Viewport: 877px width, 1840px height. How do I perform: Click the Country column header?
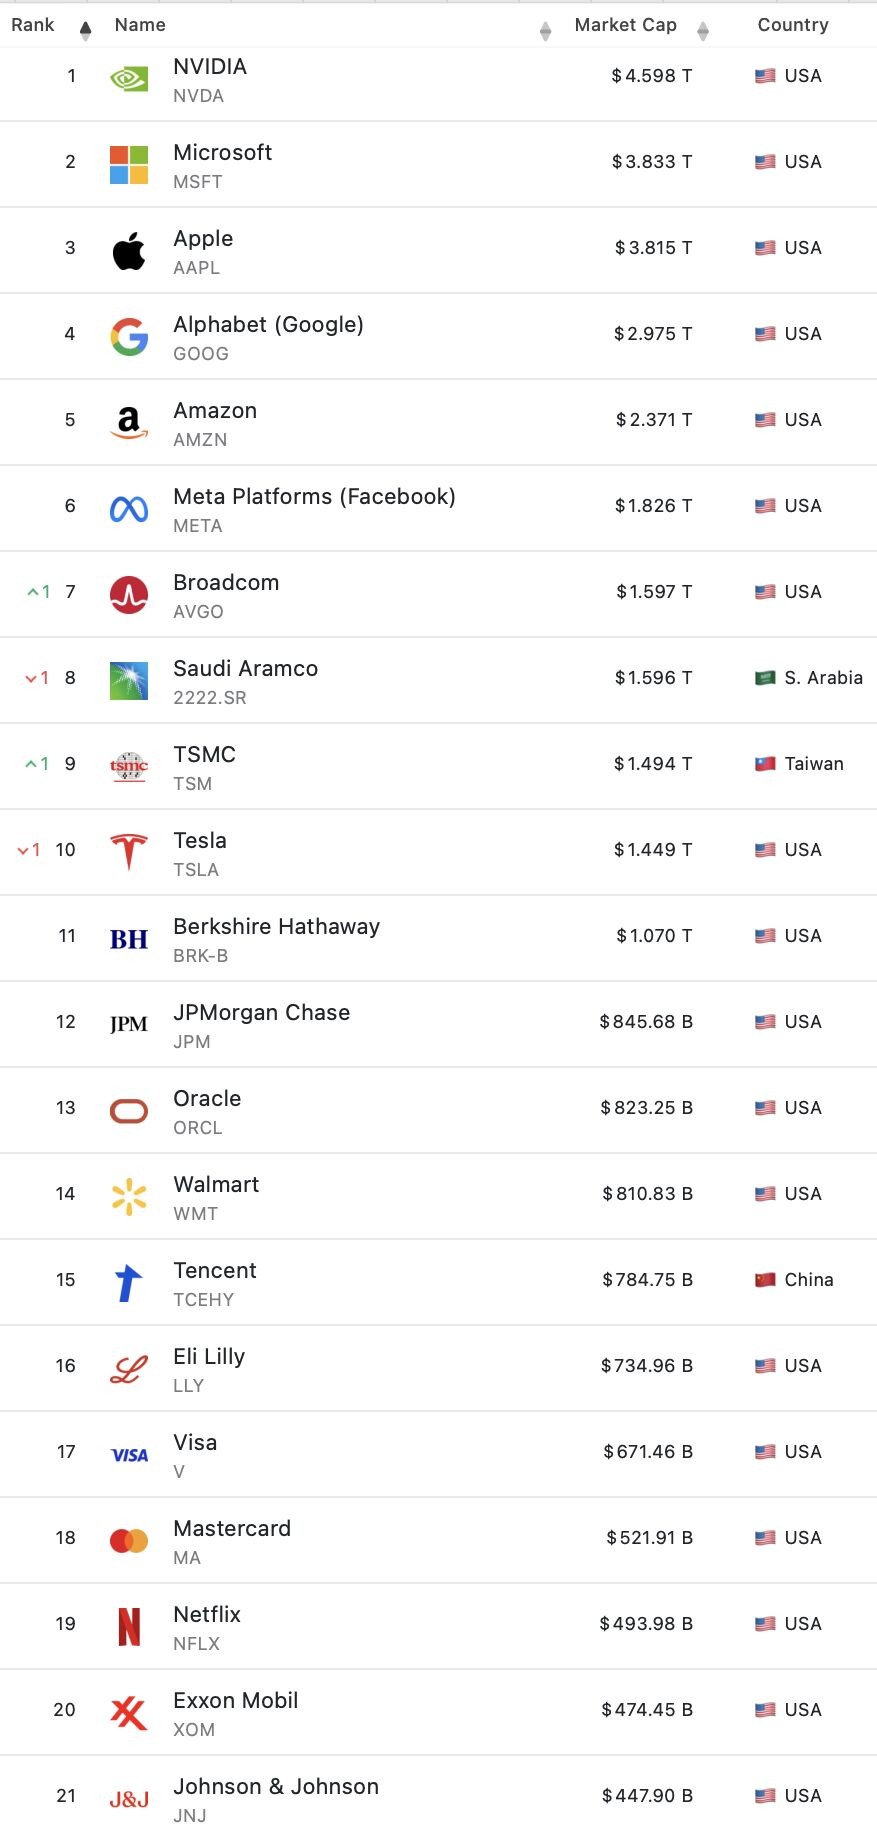(793, 25)
